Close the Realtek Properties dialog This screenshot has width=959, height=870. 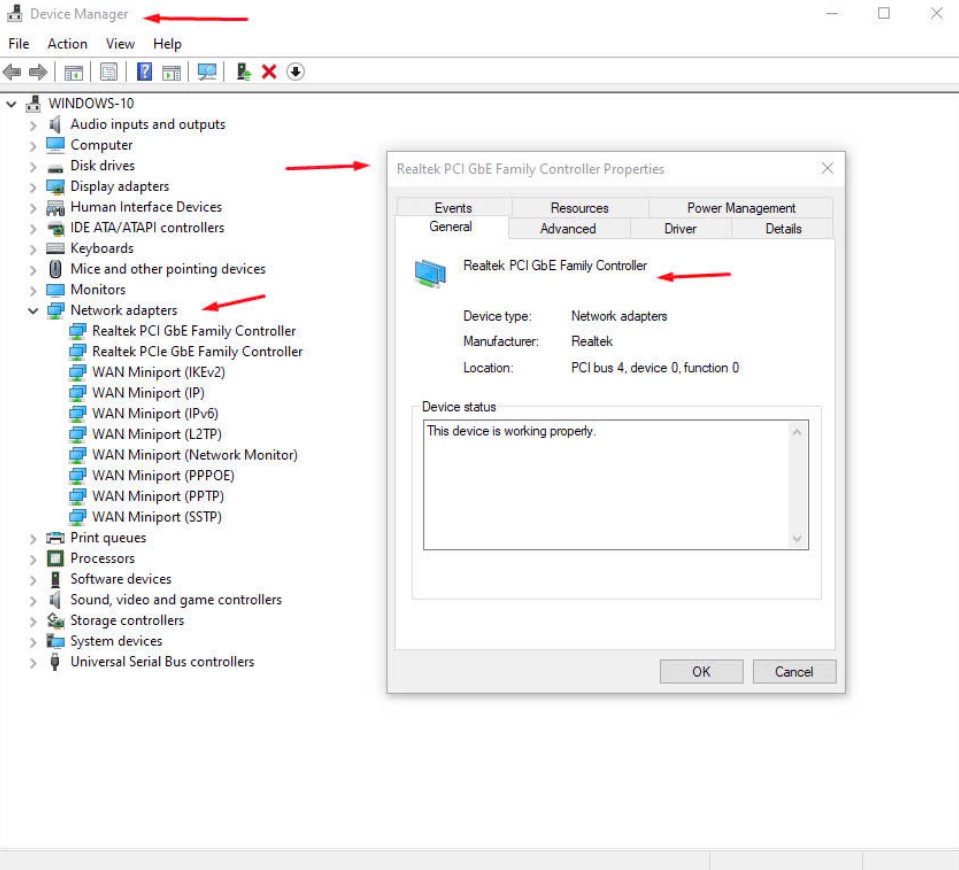(828, 168)
